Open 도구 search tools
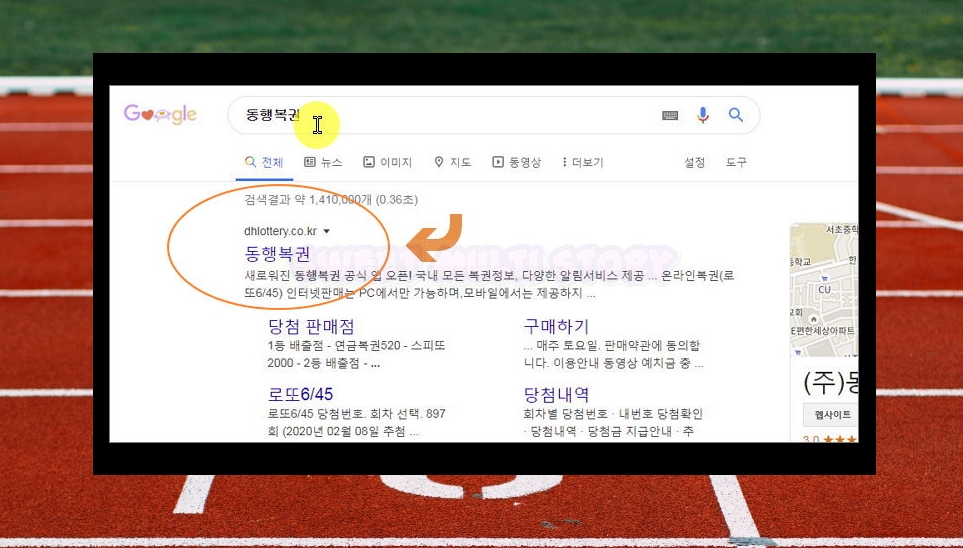Viewport: 963px width, 548px height. (x=736, y=162)
